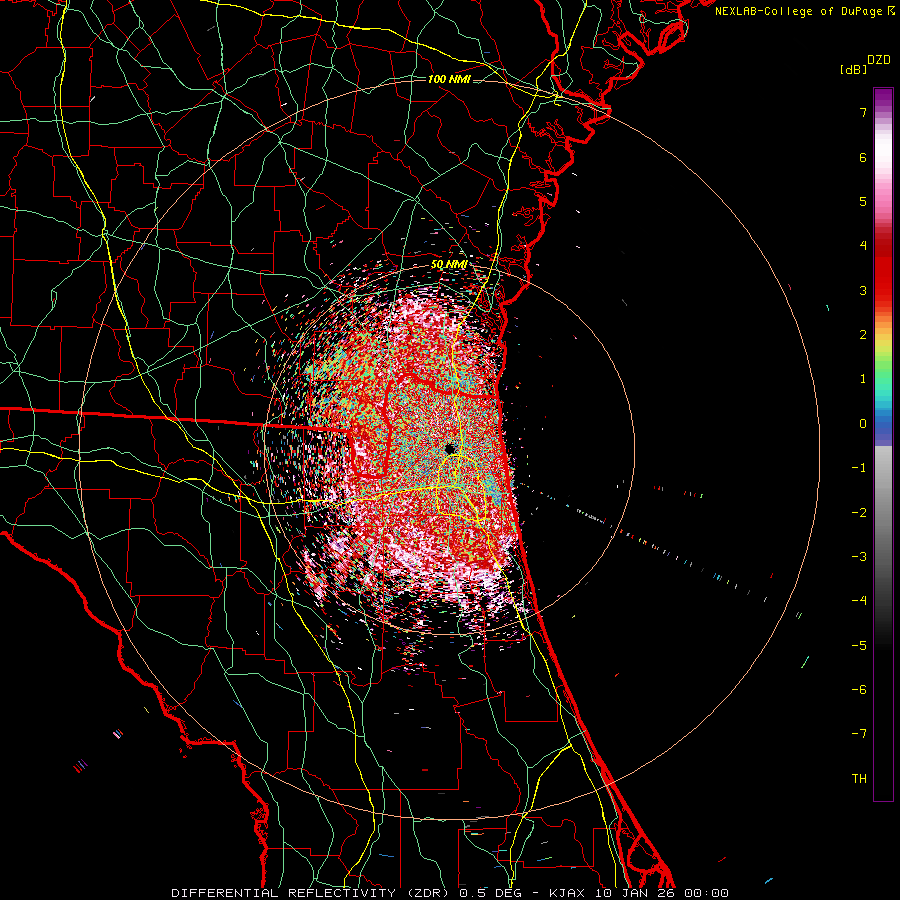The height and width of the screenshot is (900, 900).
Task: Click the 10 JAN 26 00:00 timestamp
Action: (x=660, y=893)
